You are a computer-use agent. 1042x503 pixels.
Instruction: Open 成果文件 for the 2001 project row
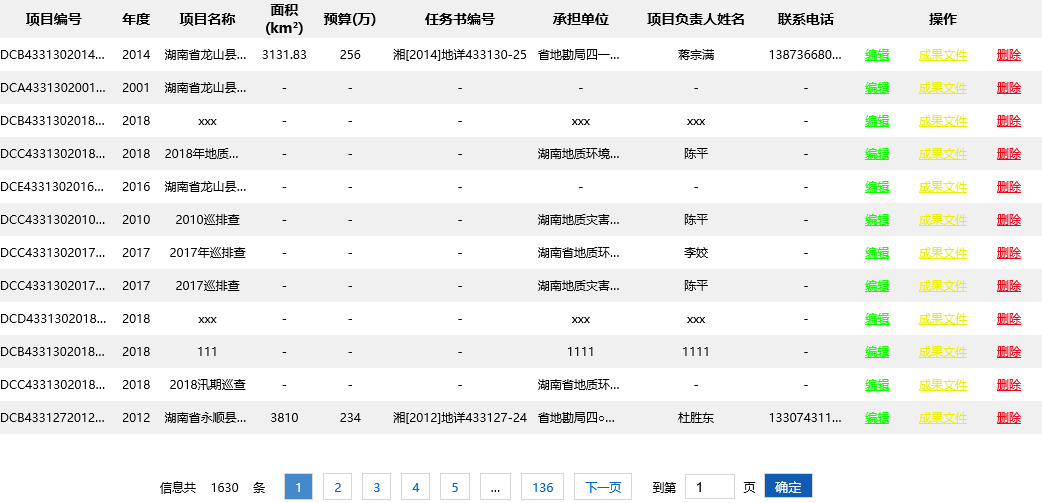942,88
